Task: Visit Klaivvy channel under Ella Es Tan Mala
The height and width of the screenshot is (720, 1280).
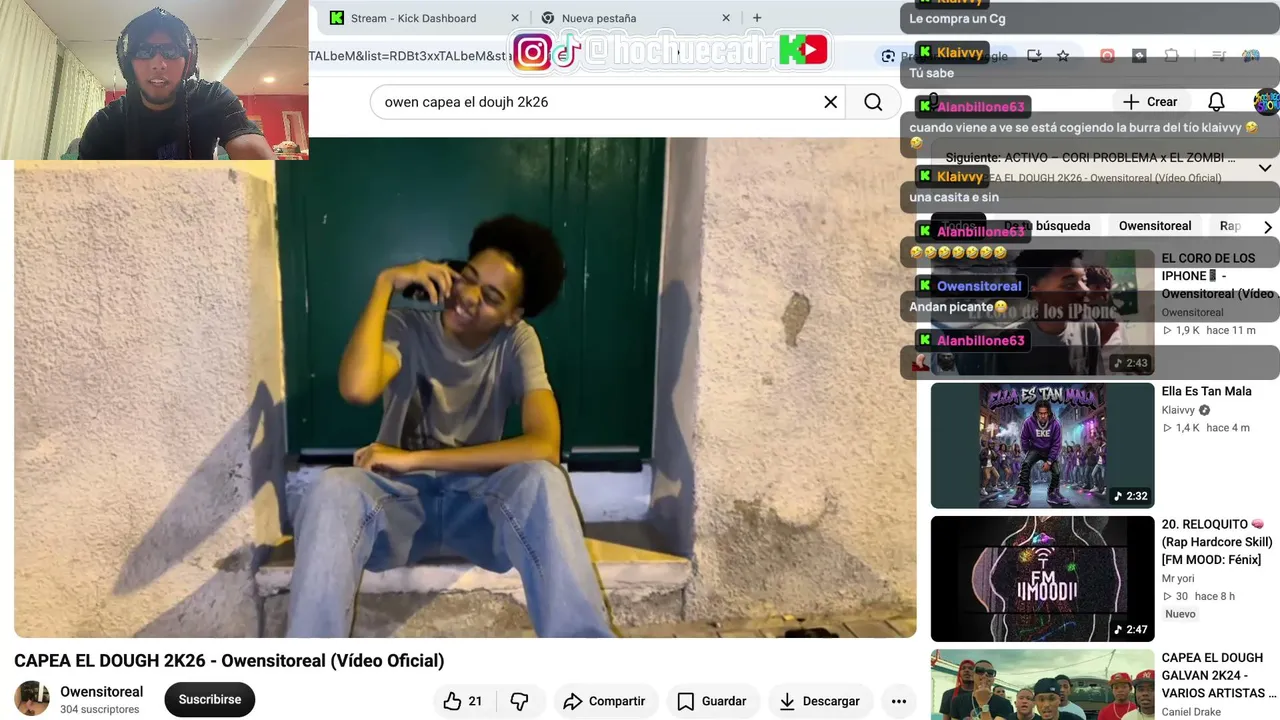Action: click(x=1178, y=410)
